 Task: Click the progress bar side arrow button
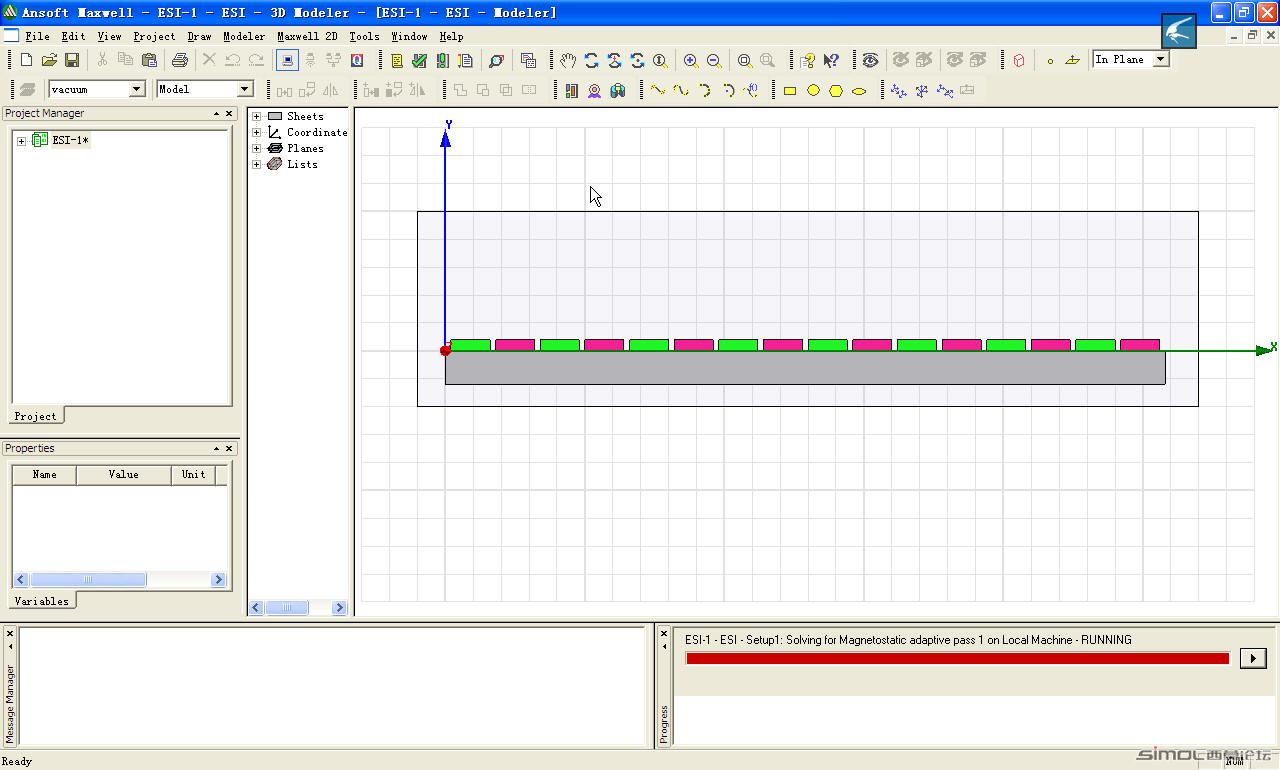coord(1253,658)
